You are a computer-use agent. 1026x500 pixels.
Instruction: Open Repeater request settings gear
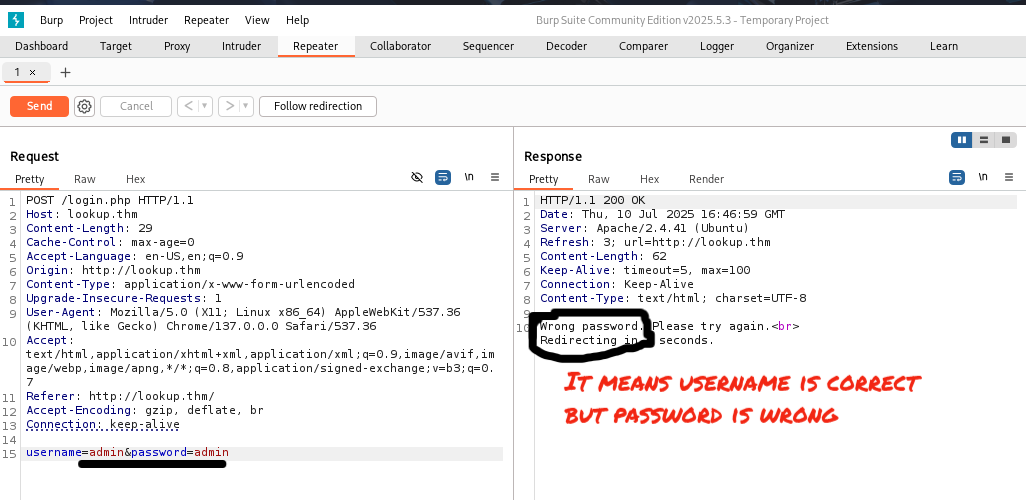[x=85, y=106]
